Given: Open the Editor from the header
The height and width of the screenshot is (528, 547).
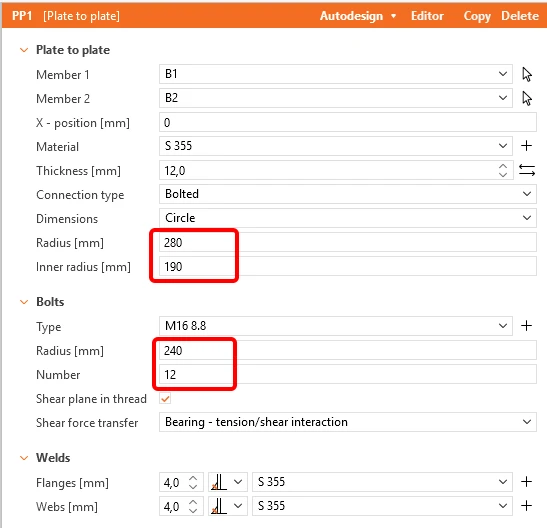Looking at the screenshot, I should pos(427,16).
